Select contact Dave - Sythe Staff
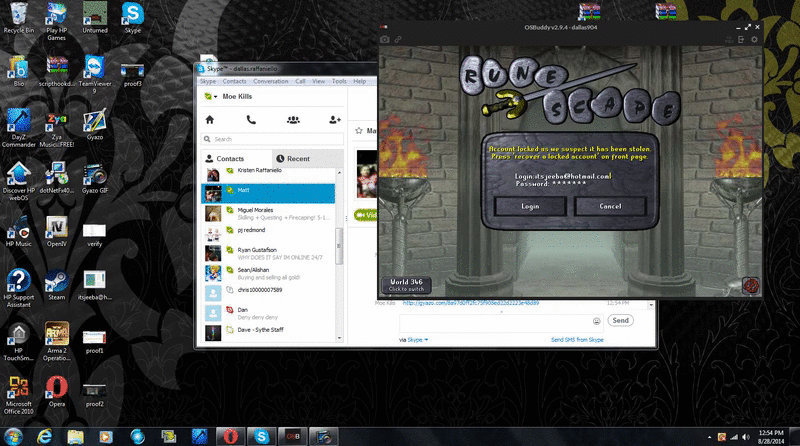Screen dimensions: 800x446 click(268, 332)
